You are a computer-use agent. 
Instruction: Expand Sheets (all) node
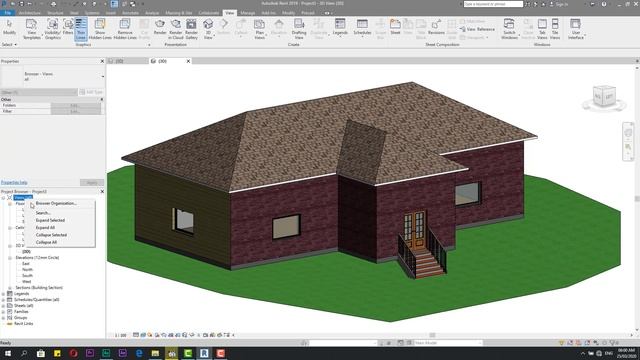point(4,306)
